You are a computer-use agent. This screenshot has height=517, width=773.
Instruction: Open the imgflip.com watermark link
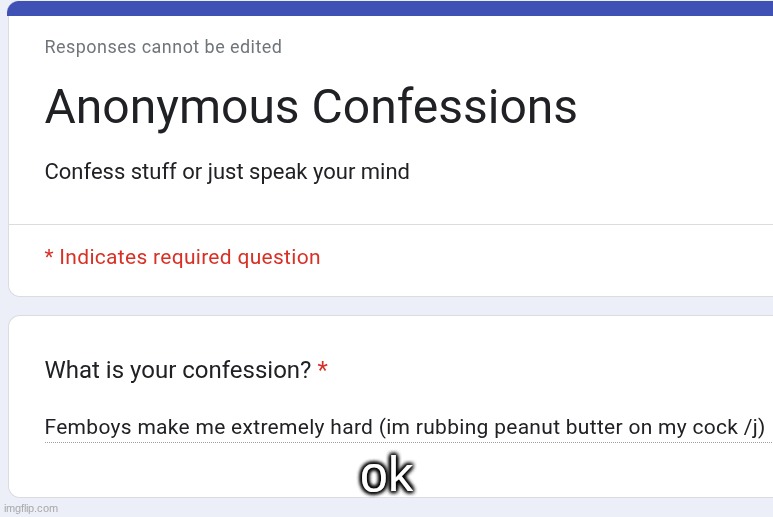tap(31, 508)
